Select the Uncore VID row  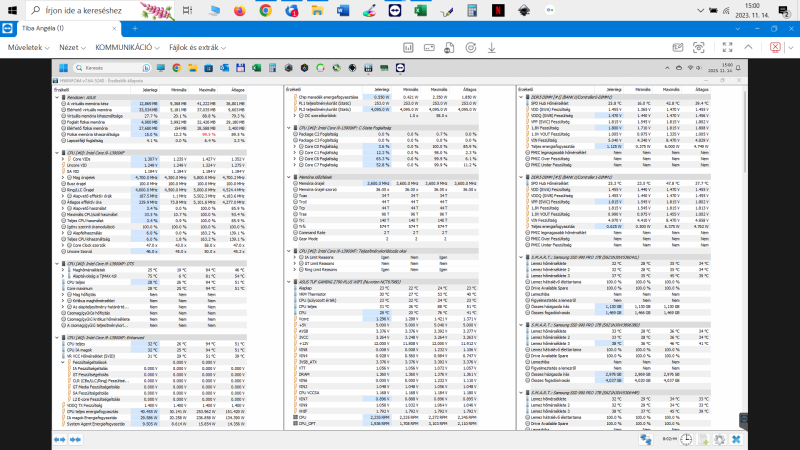(x=153, y=165)
